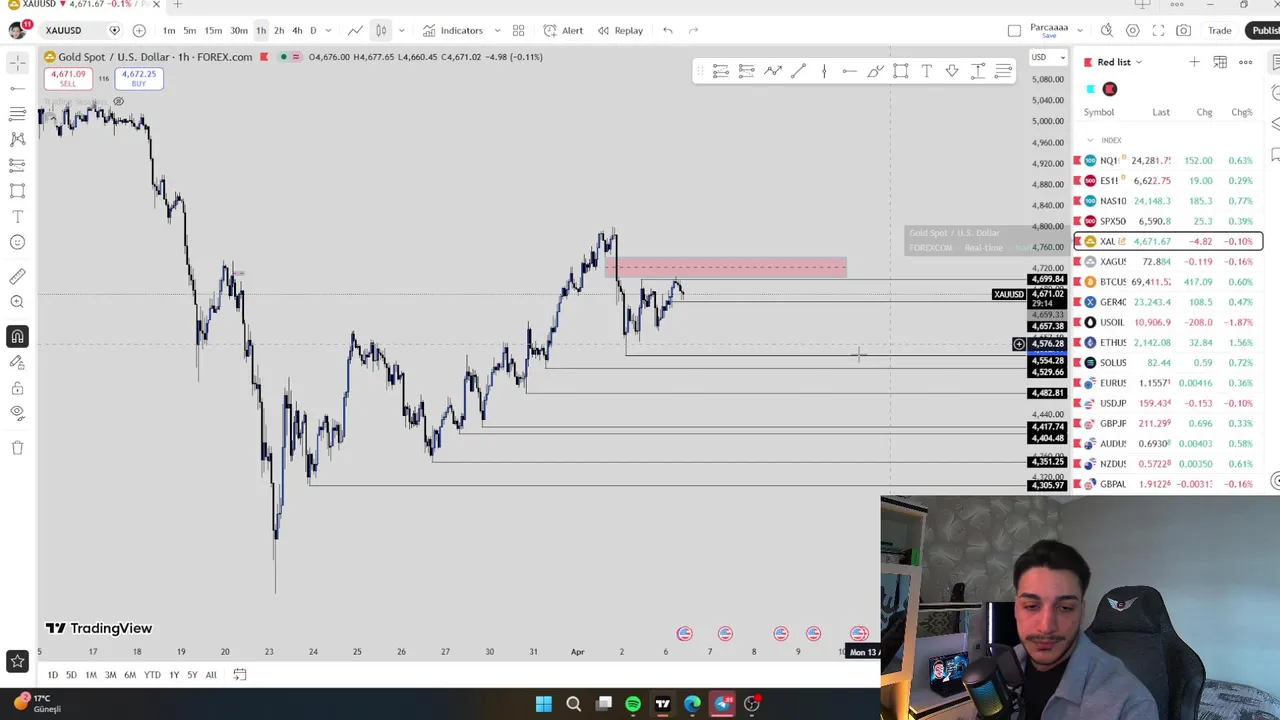Select ETHUSD row in watchlist
Viewport: 1280px width, 720px height.
[1168, 343]
